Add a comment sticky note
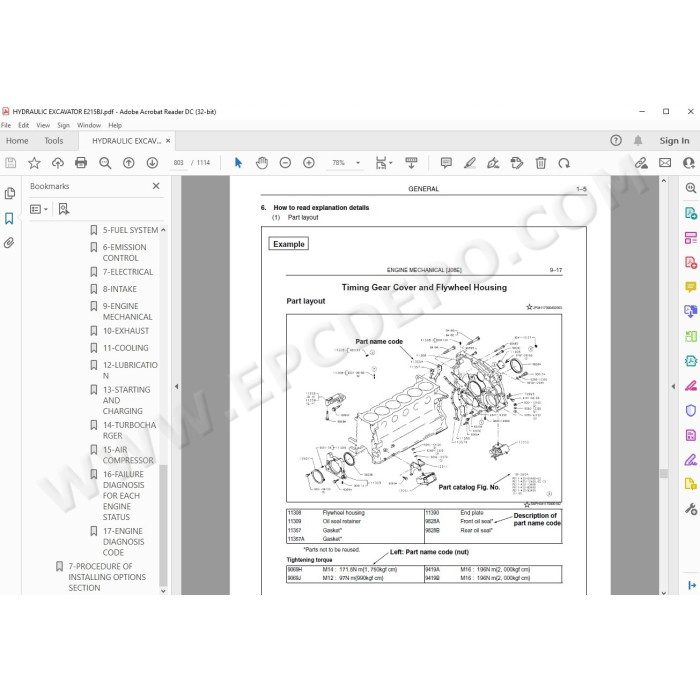 point(446,163)
